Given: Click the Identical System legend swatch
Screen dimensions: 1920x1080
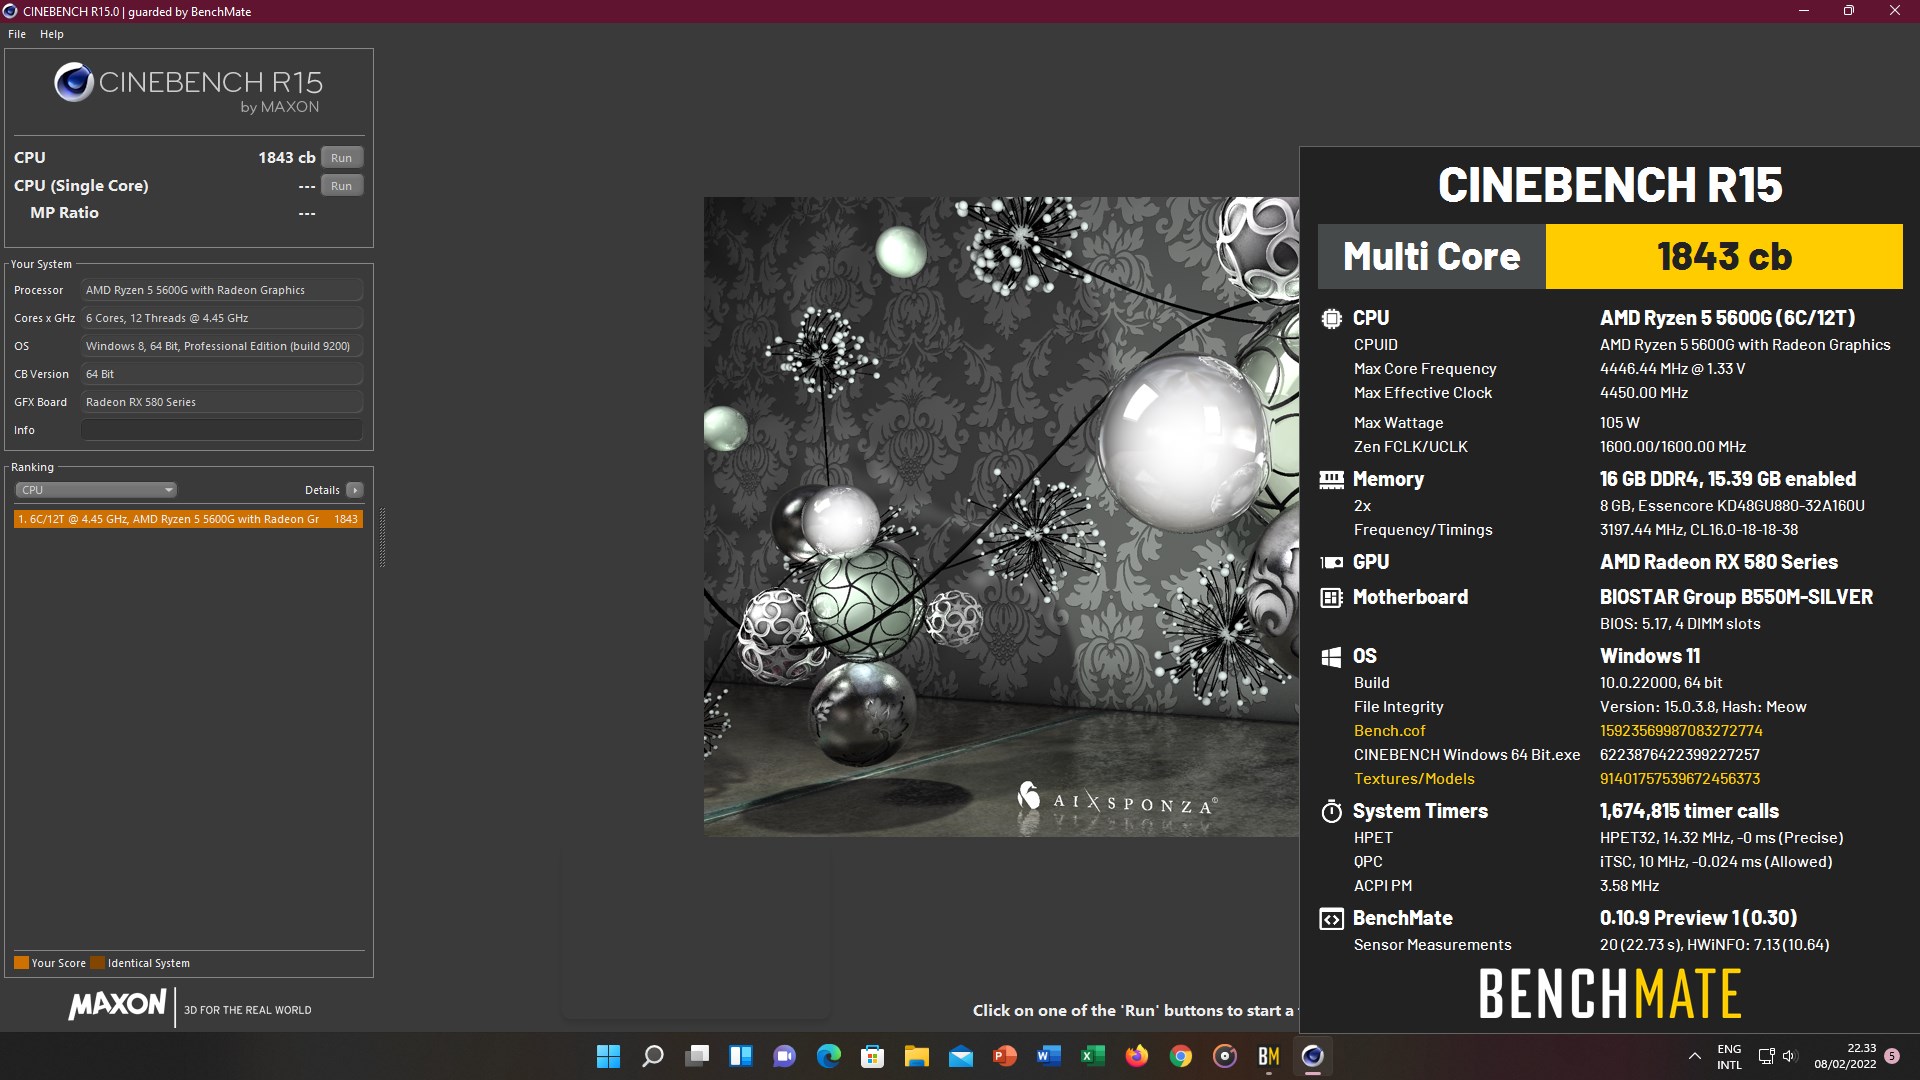Looking at the screenshot, I should [x=97, y=963].
